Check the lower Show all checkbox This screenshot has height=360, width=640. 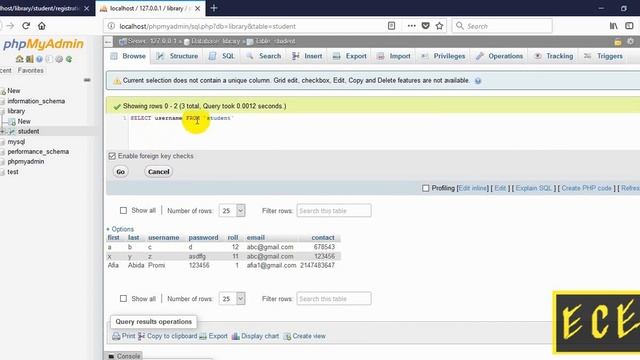[x=123, y=299]
